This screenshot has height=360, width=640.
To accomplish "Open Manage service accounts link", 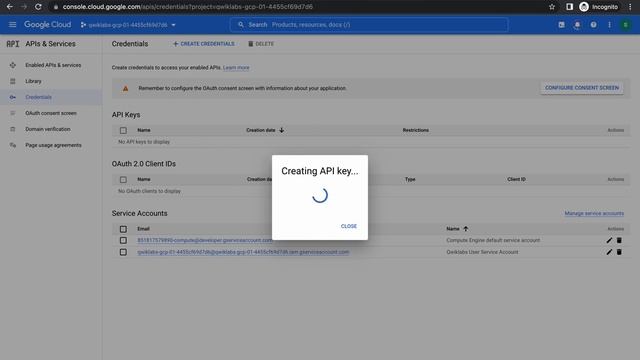I will tap(594, 213).
